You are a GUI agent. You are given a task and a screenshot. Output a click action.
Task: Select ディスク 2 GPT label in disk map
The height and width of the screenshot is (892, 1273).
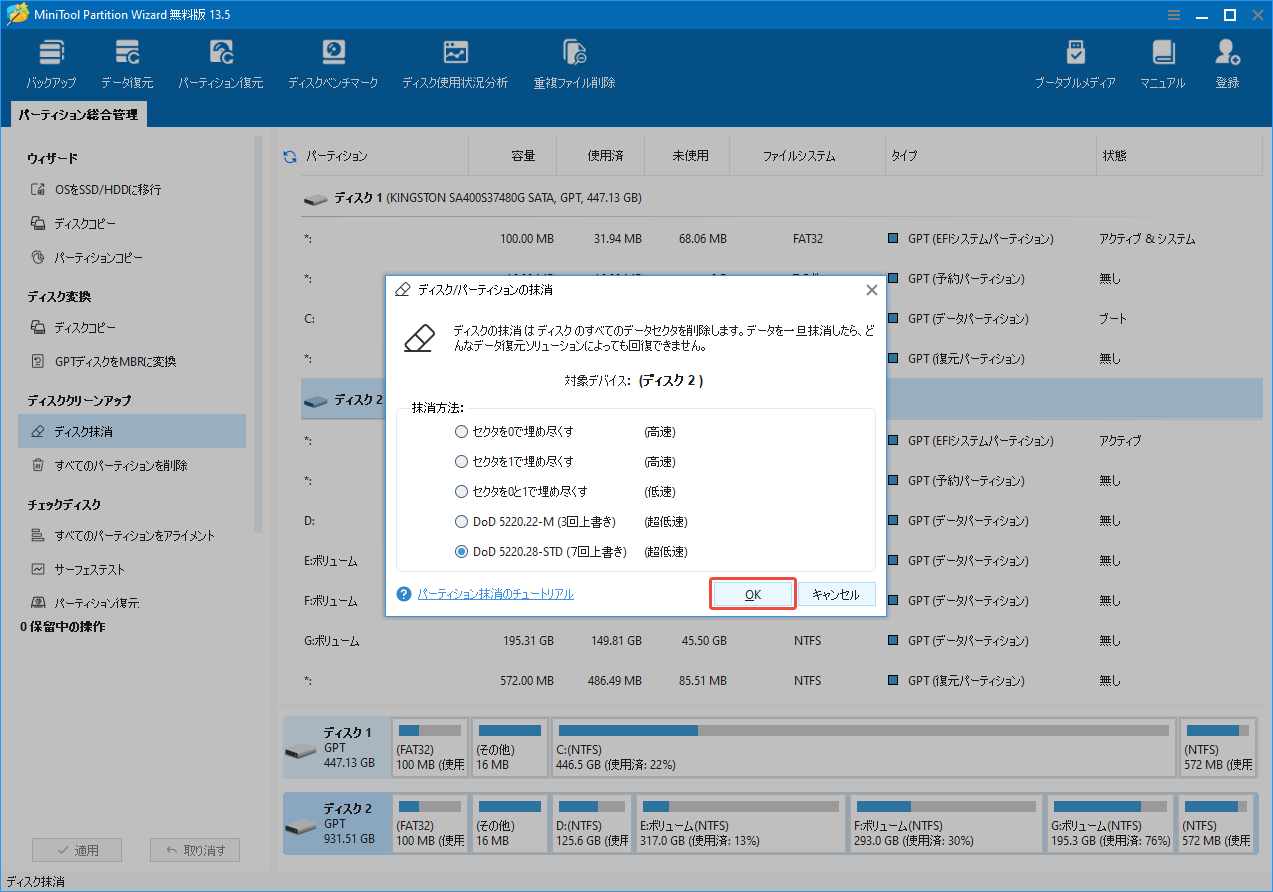coord(336,825)
